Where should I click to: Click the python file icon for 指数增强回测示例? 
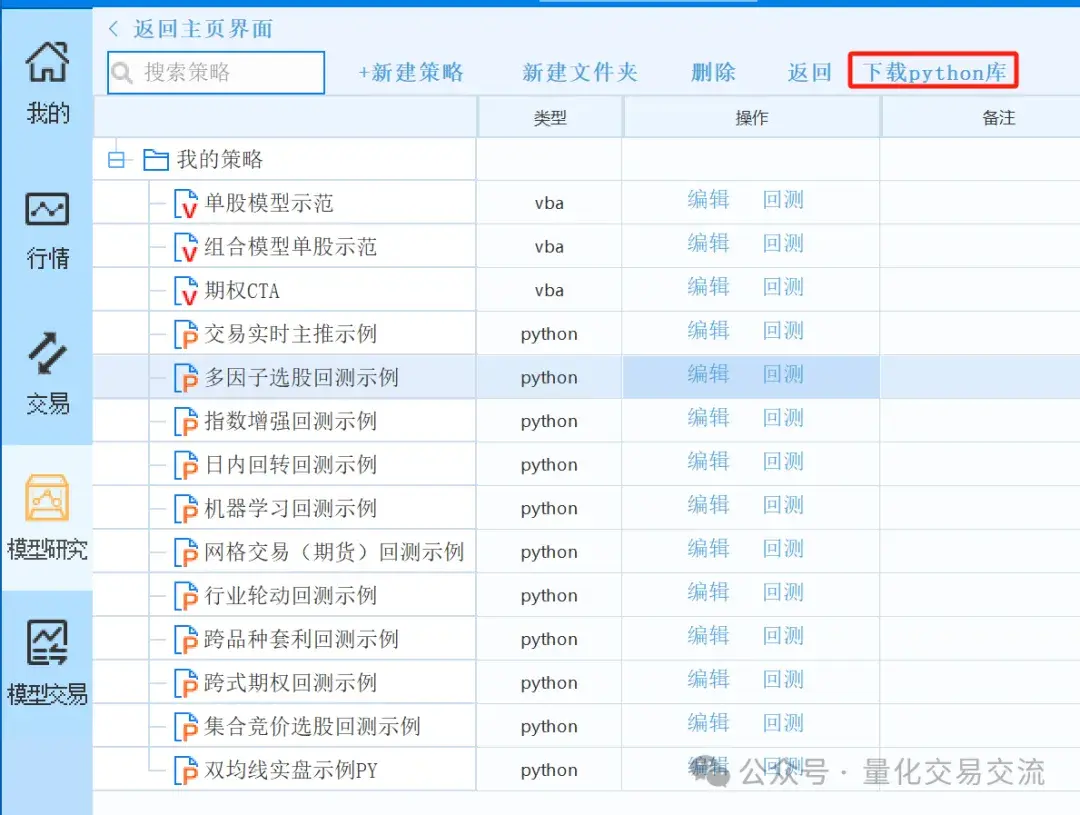(186, 422)
